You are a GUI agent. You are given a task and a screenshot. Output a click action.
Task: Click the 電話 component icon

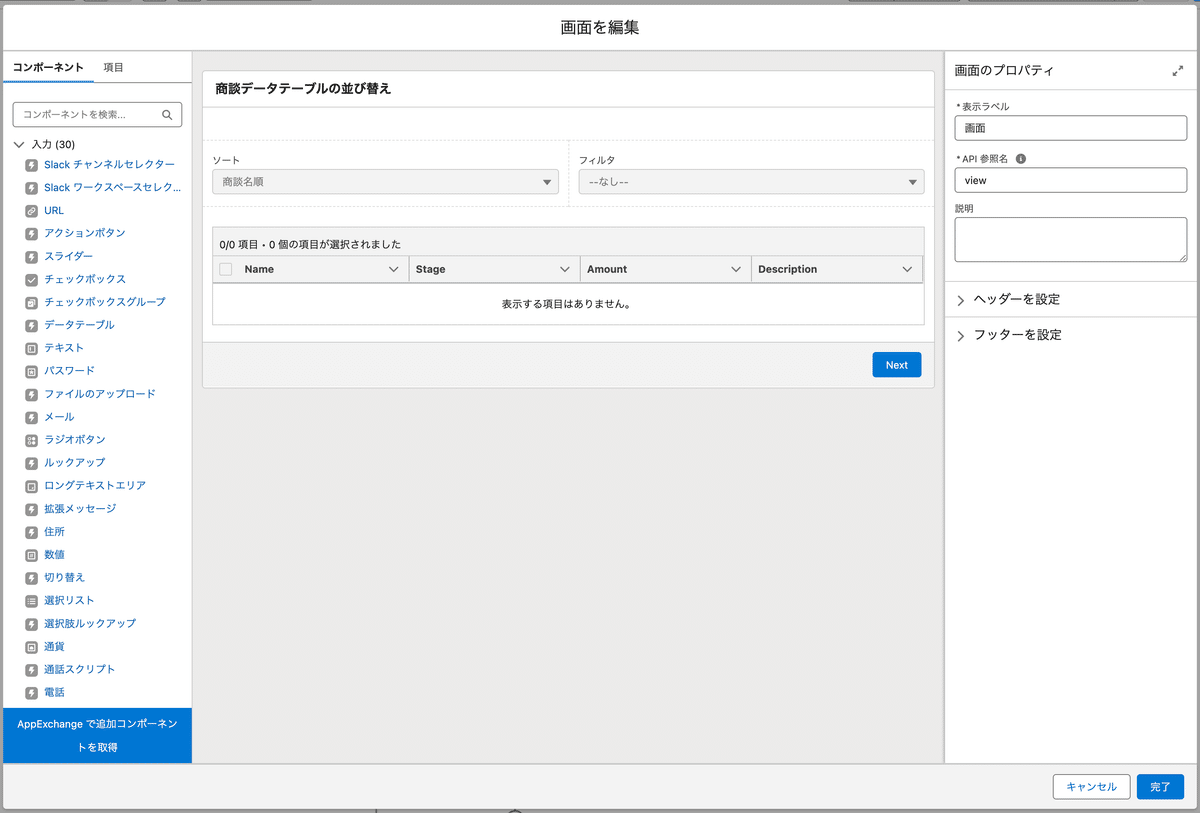32,693
